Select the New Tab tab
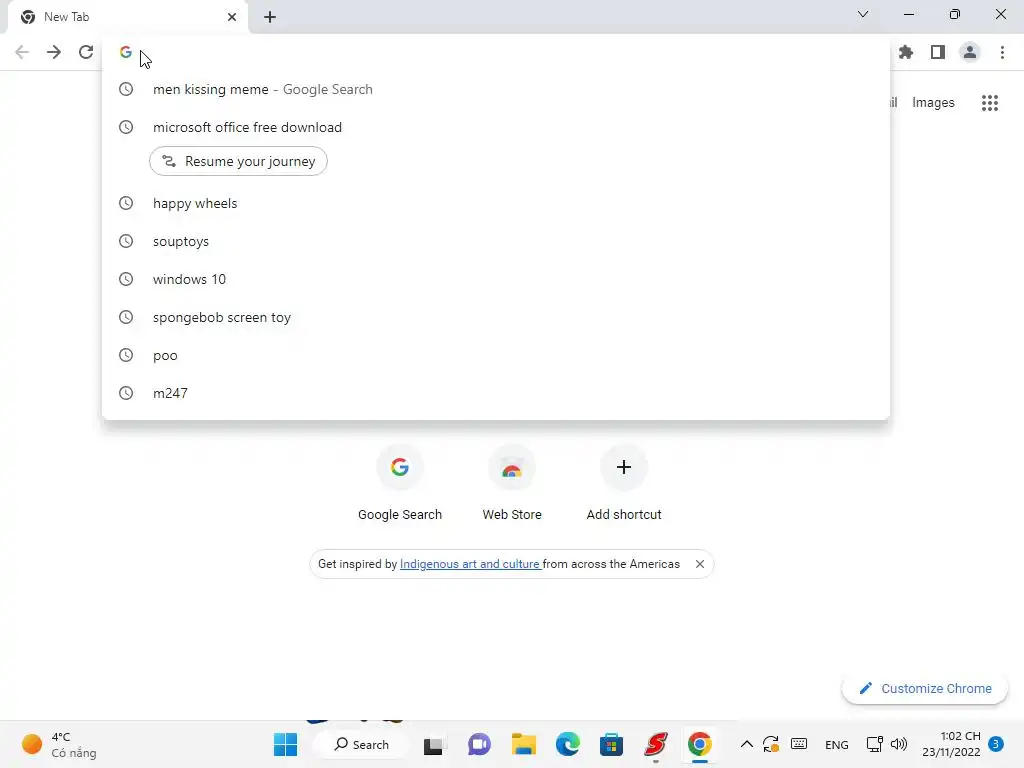This screenshot has height=768, width=1024. click(x=128, y=17)
